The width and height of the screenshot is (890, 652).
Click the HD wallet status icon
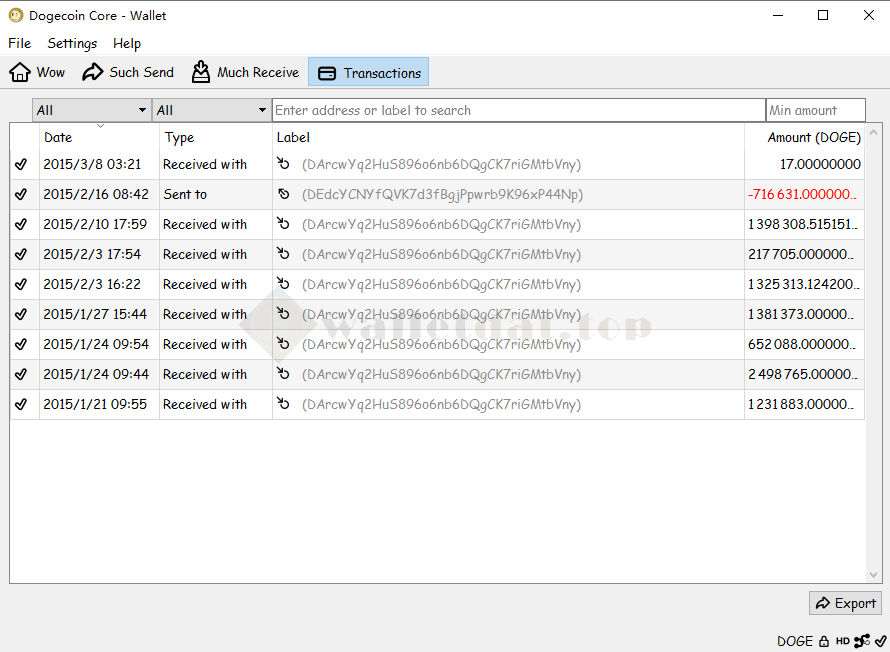(843, 641)
